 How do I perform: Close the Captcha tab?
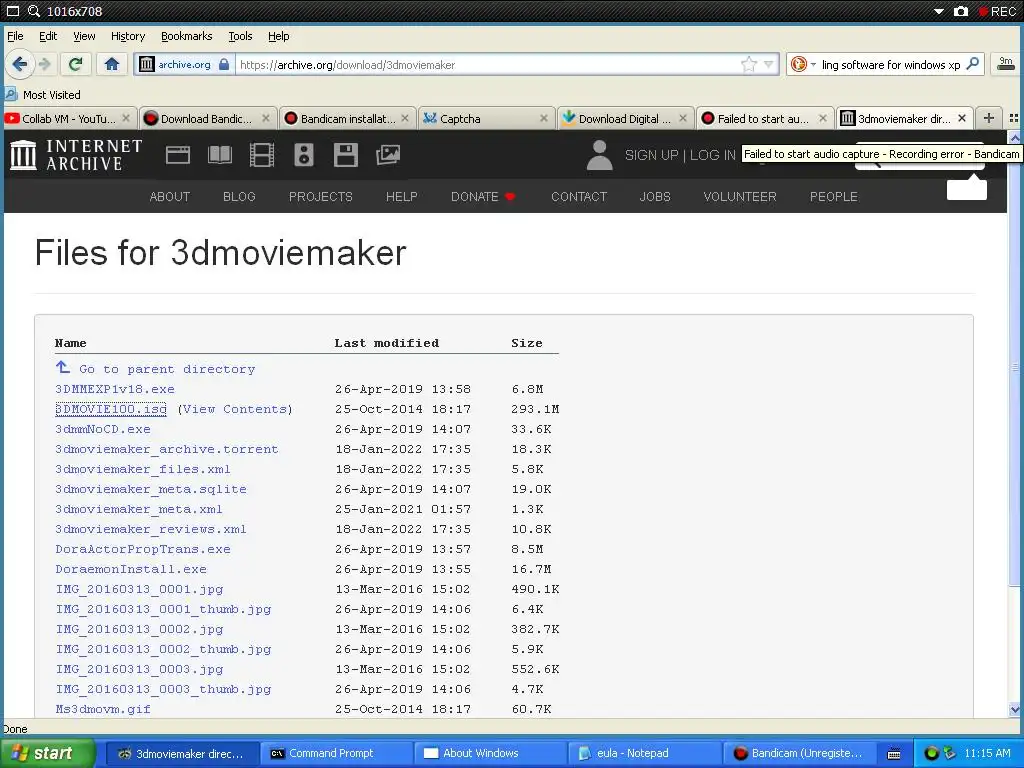[x=543, y=118]
